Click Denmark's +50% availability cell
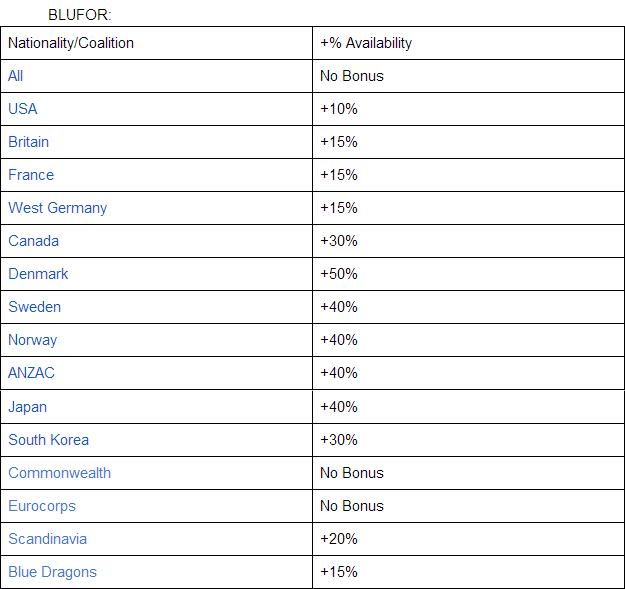The width and height of the screenshot is (625, 589). (339, 274)
